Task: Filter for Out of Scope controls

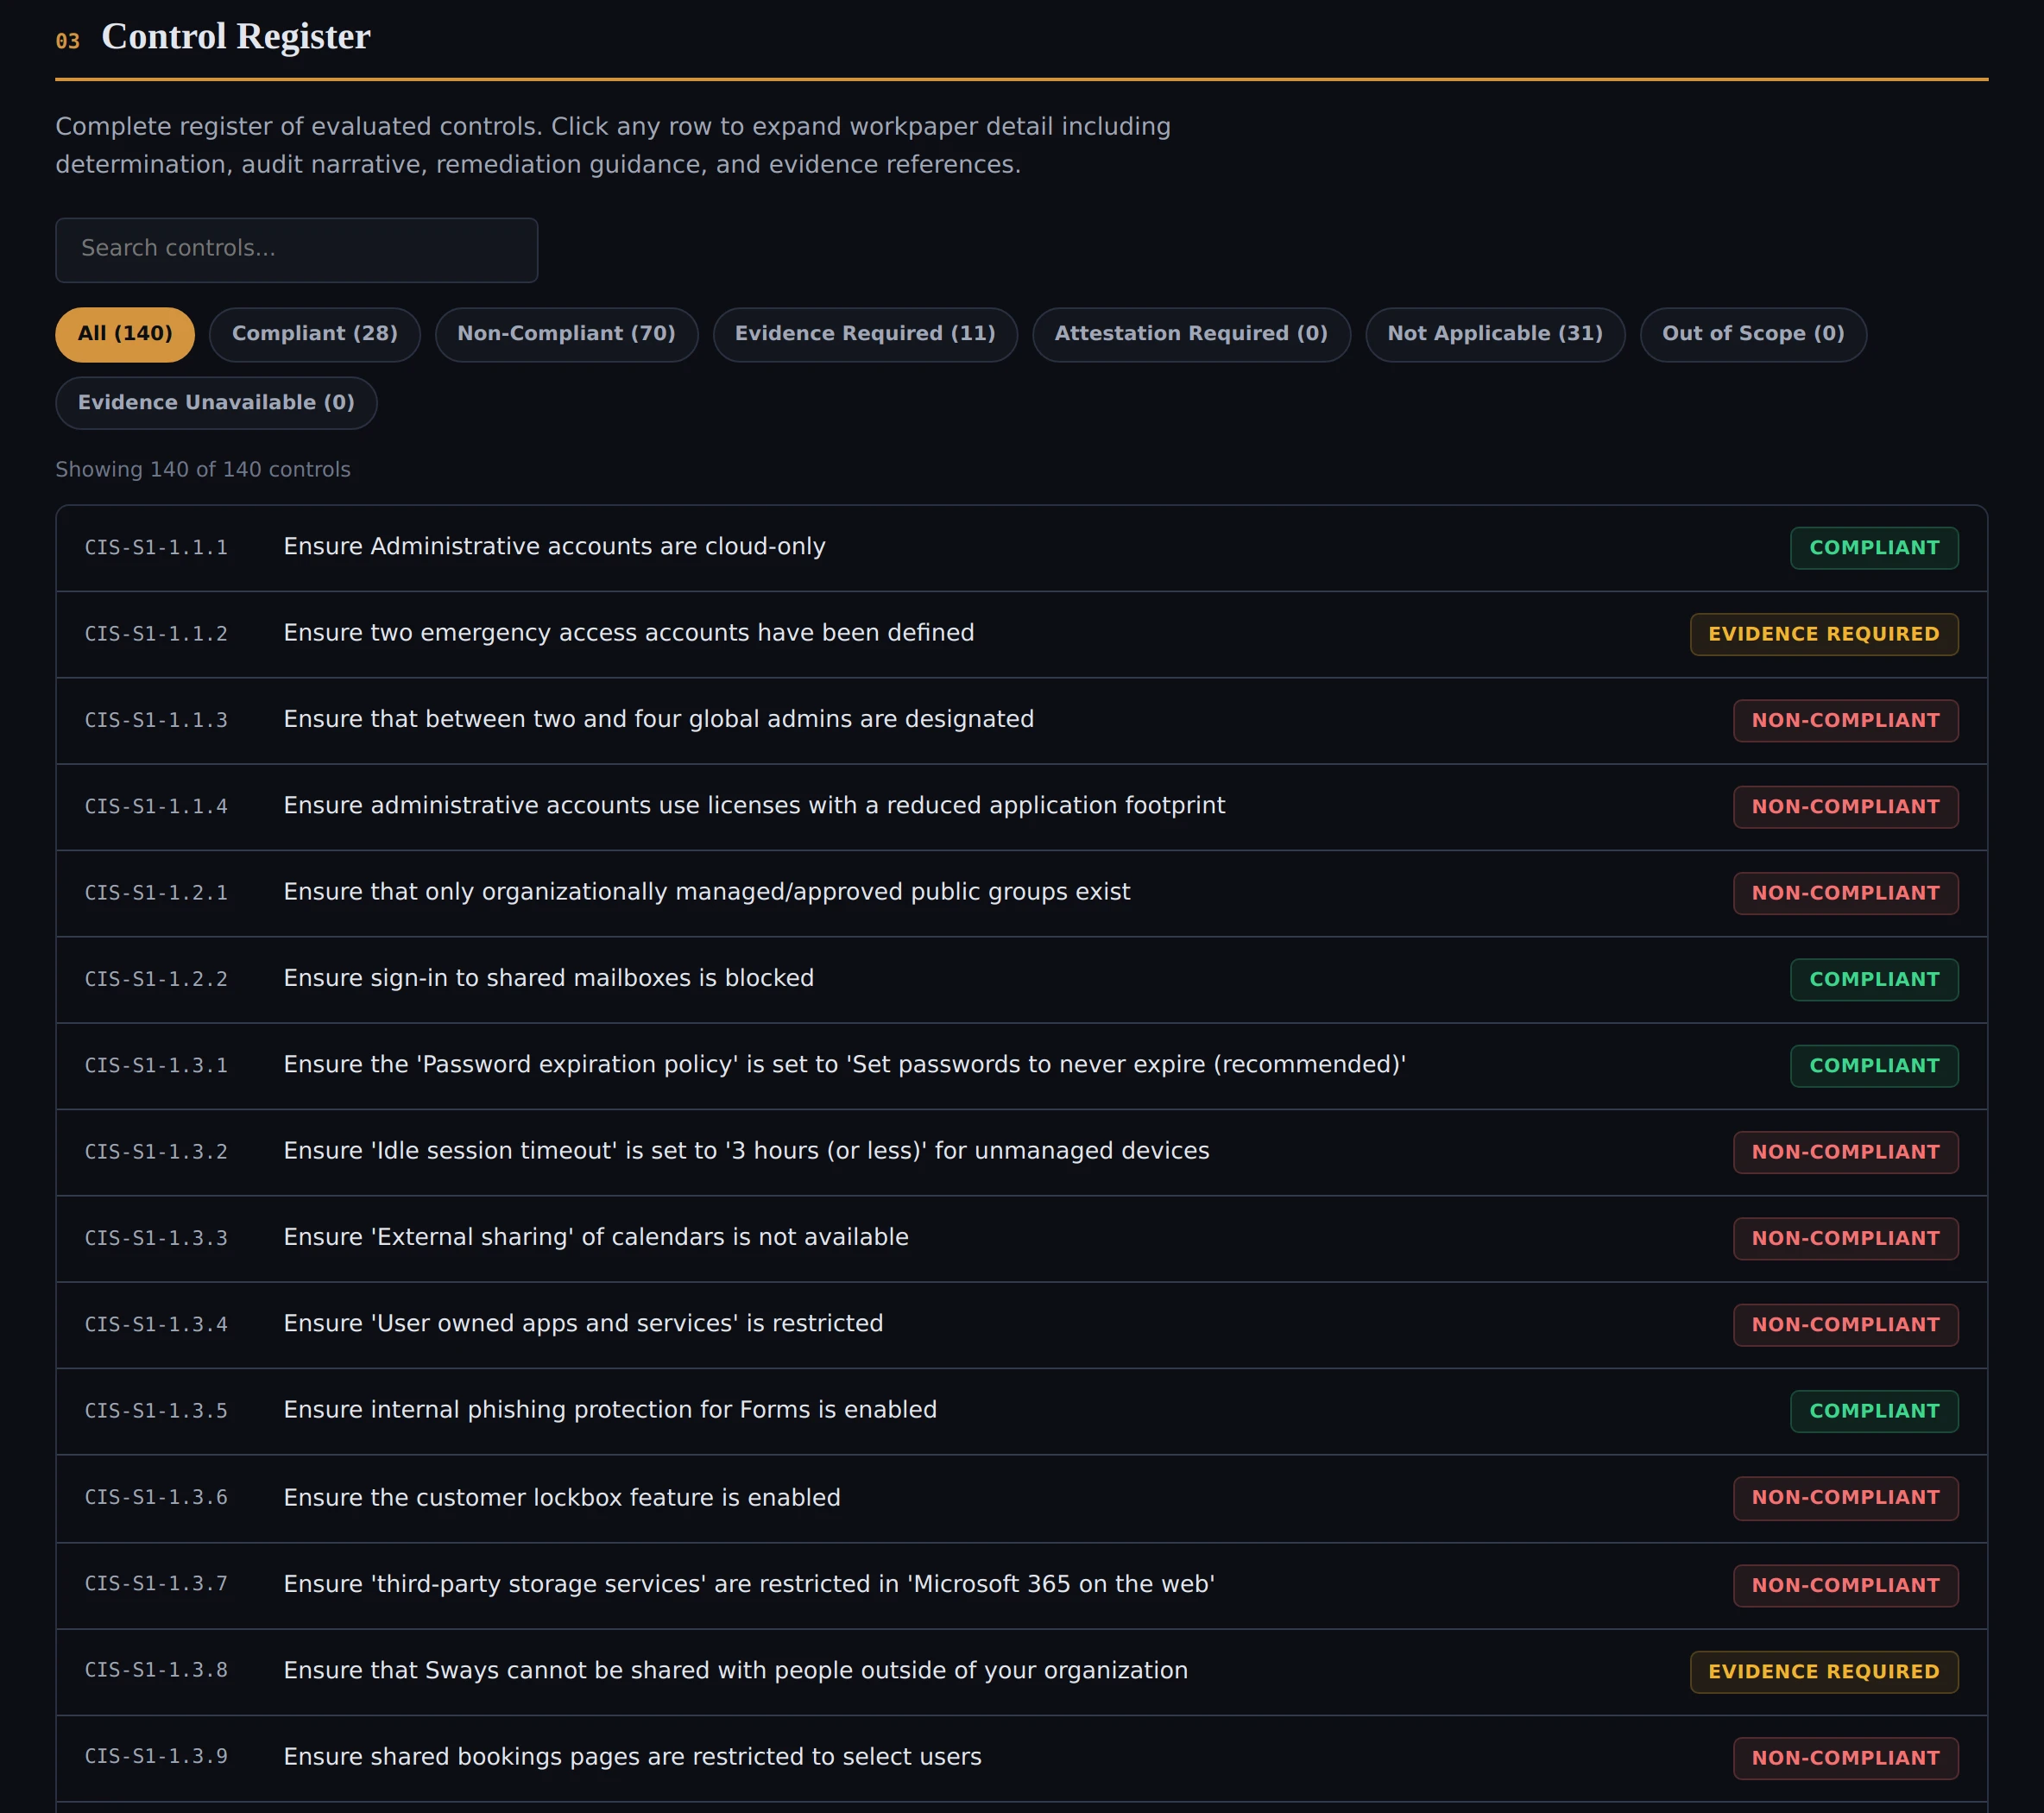Action: tap(1752, 333)
